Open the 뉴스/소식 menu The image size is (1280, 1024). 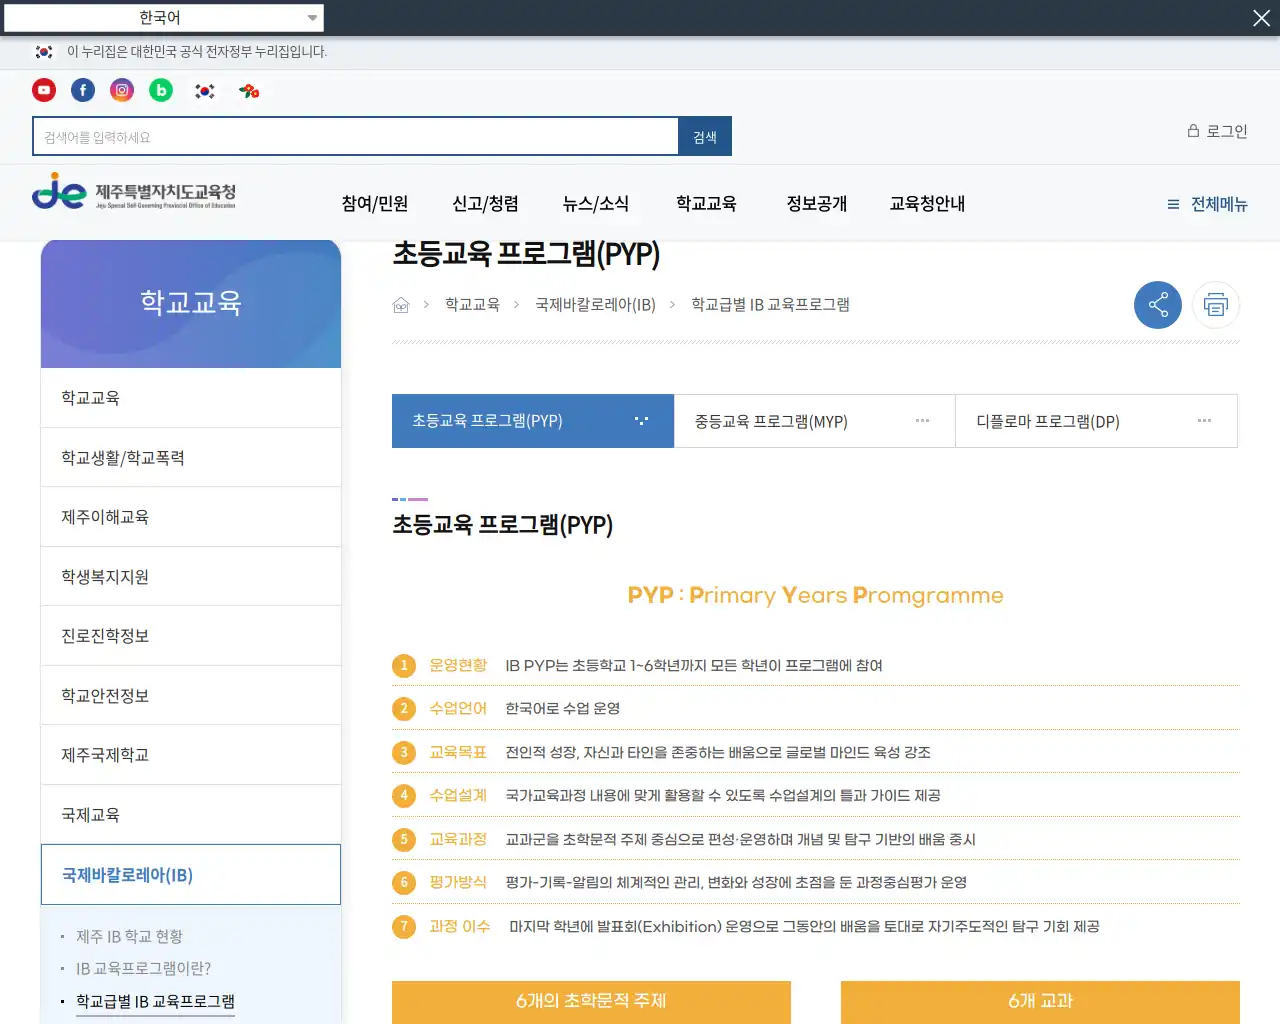[596, 204]
